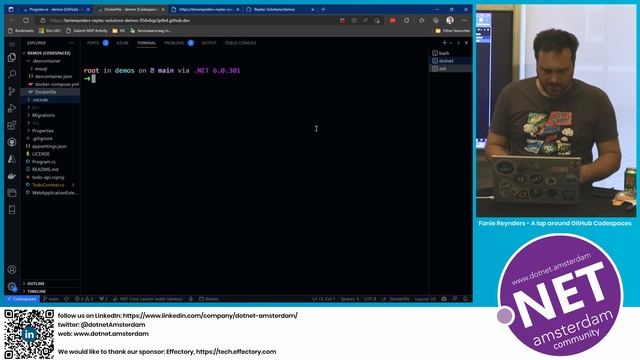Viewport: 640px width, 360px height.
Task: Click the Bookmarks item in the favorites bar
Action: (21, 31)
